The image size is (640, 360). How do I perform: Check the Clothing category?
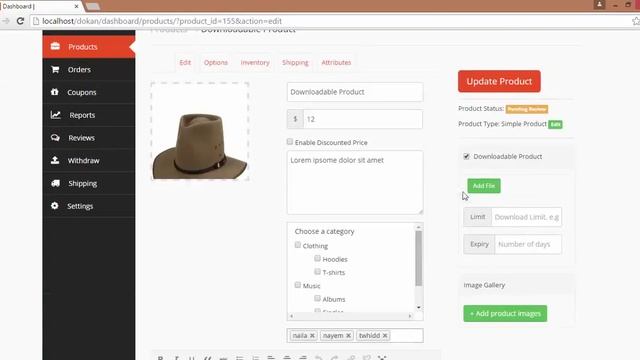[298, 245]
